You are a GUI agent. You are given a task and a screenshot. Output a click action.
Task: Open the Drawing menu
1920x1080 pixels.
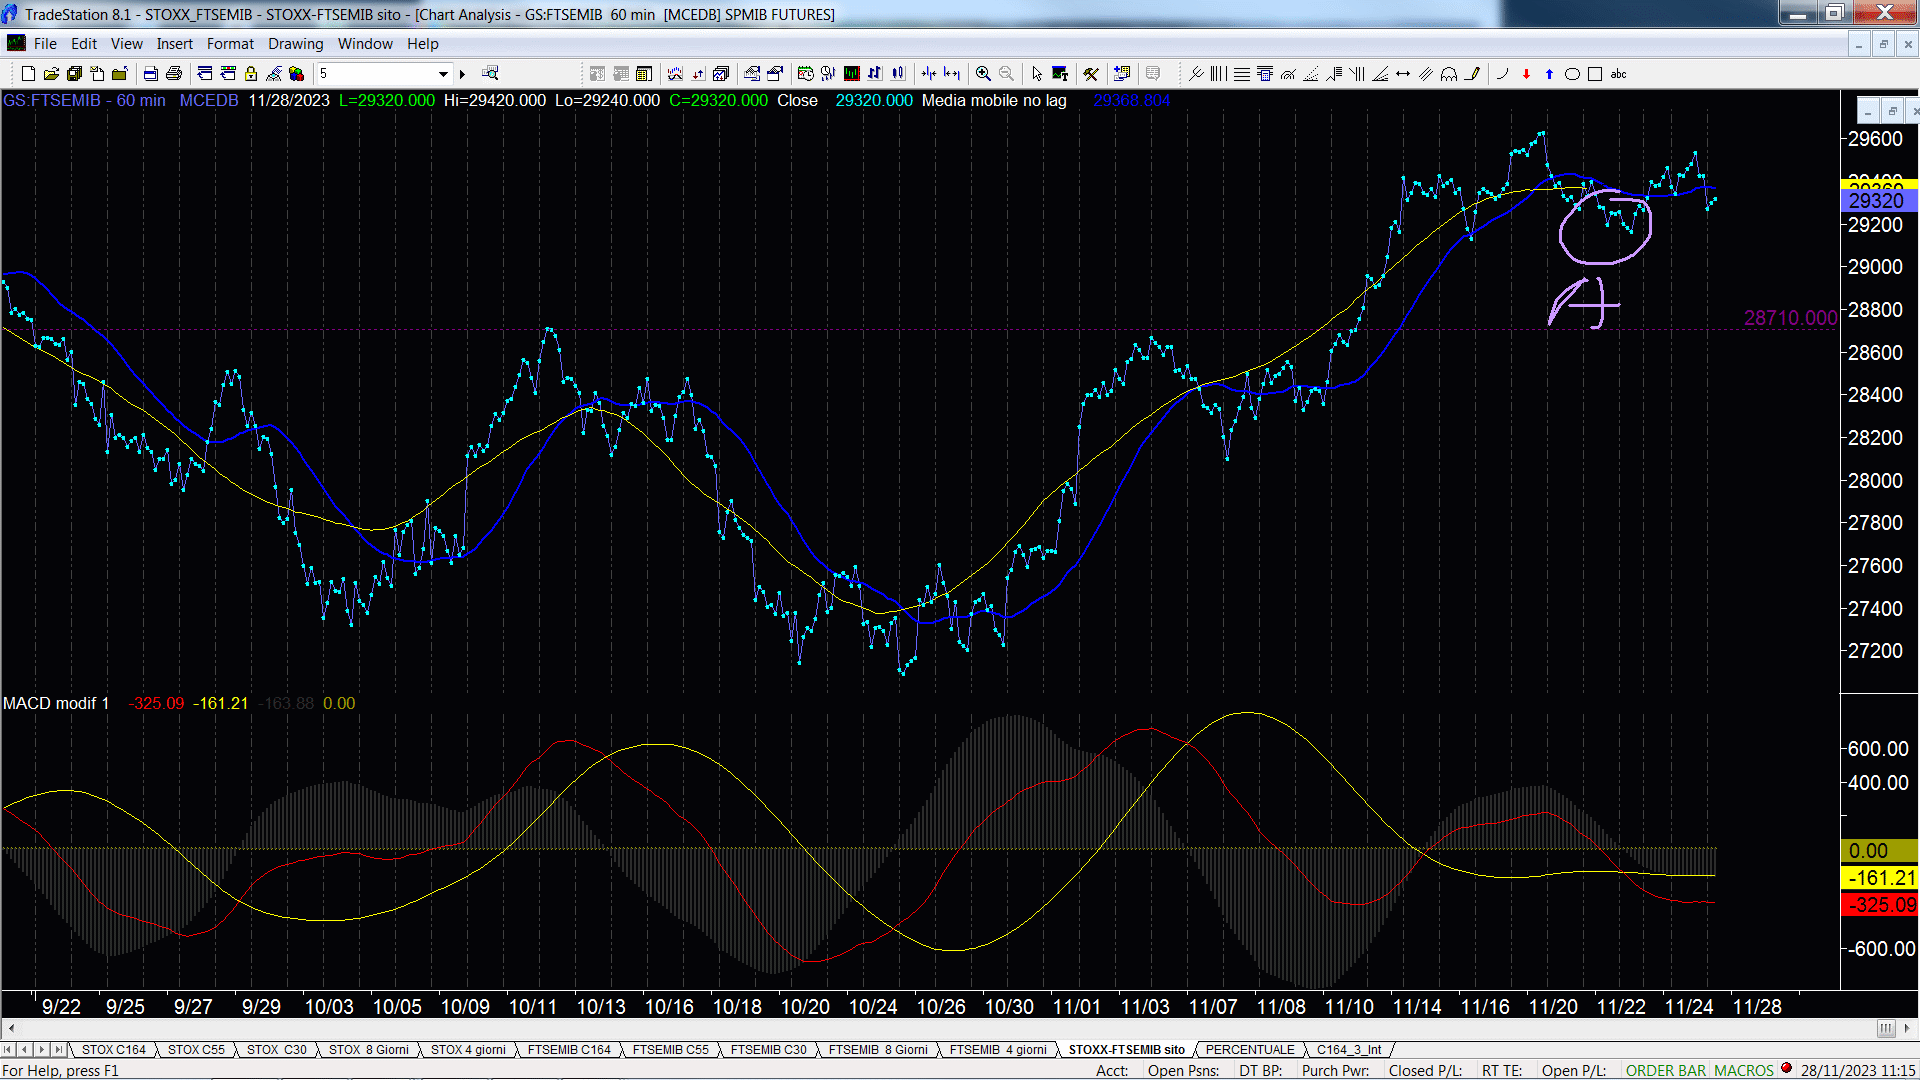pyautogui.click(x=295, y=44)
